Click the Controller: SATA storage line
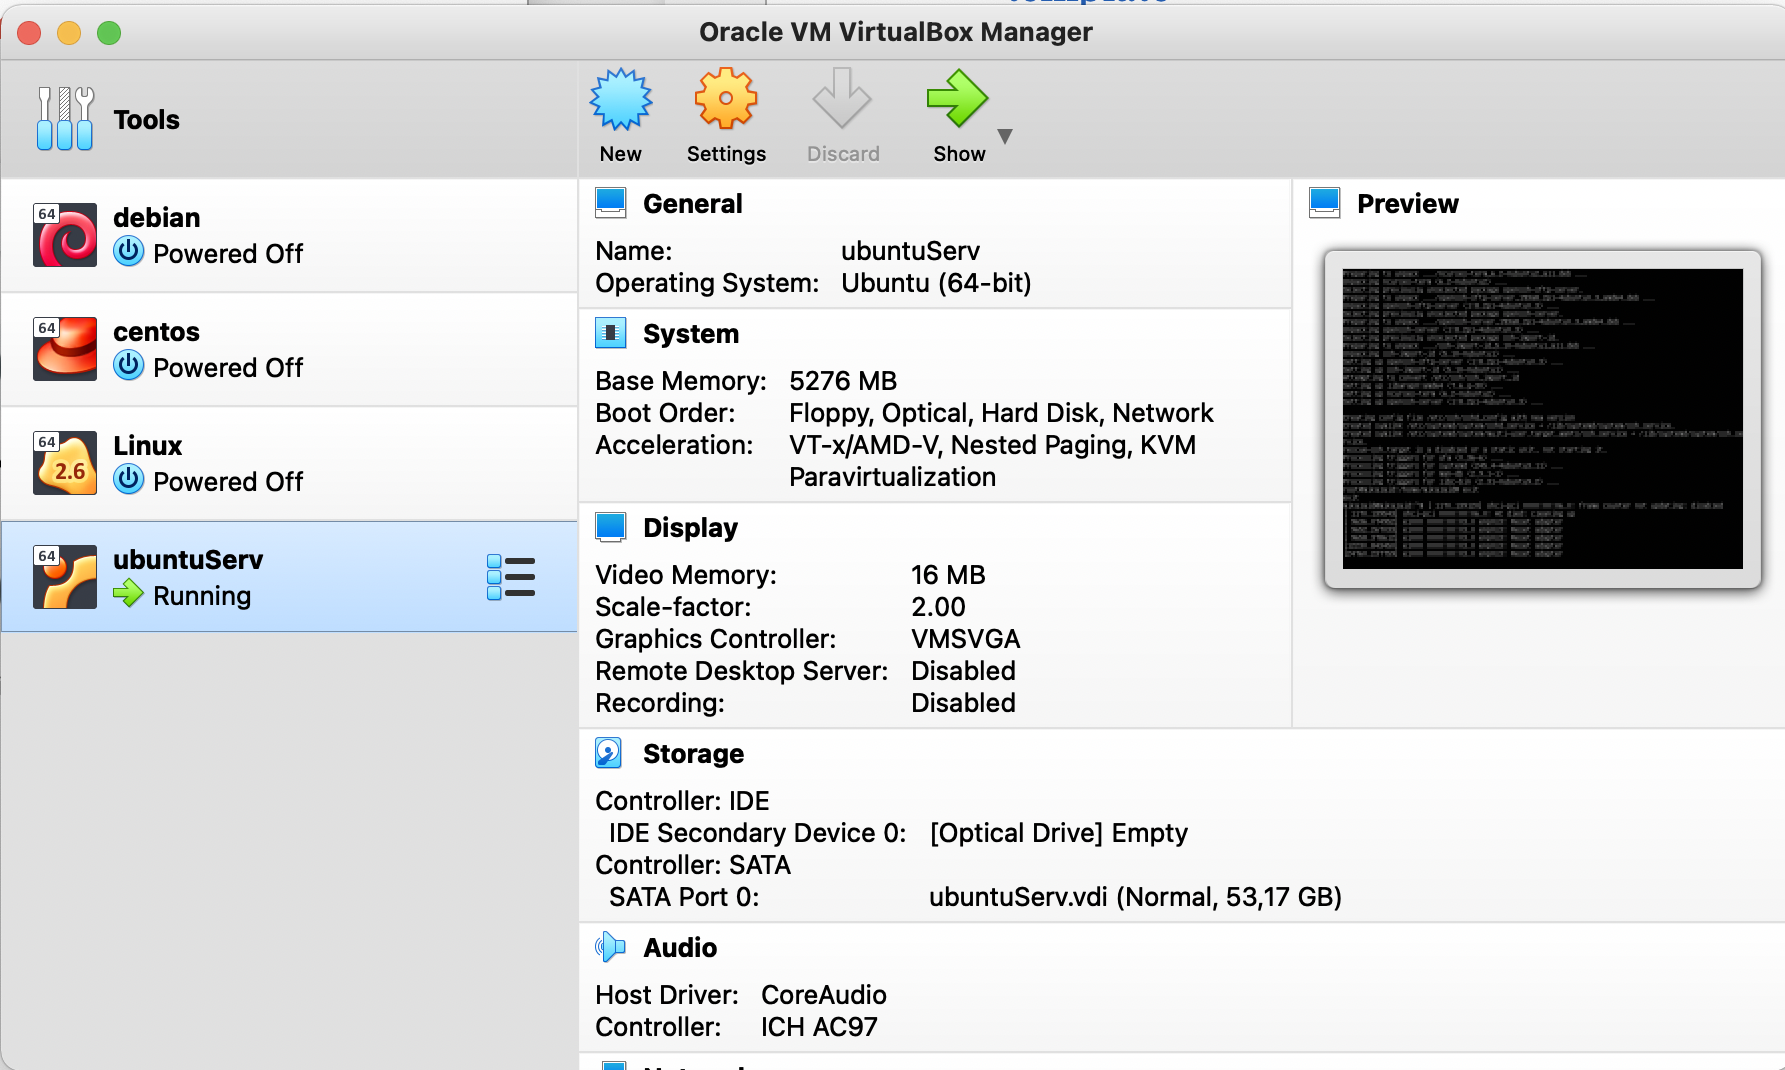Image resolution: width=1785 pixels, height=1070 pixels. tap(693, 865)
